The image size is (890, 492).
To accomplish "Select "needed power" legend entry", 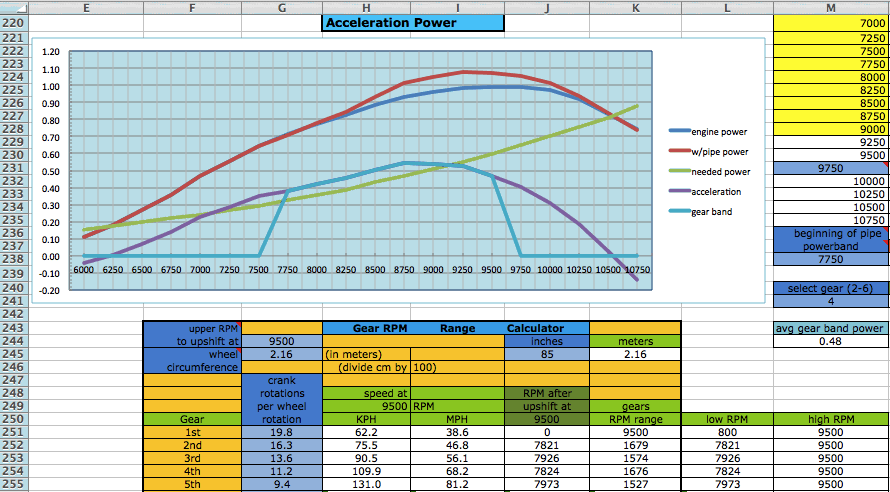I will pyautogui.click(x=710, y=171).
